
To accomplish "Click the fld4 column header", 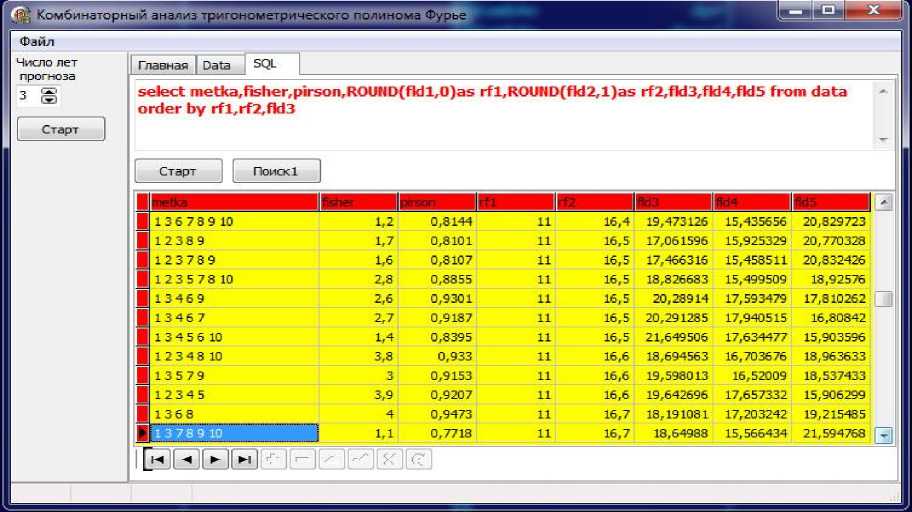I will tap(751, 202).
